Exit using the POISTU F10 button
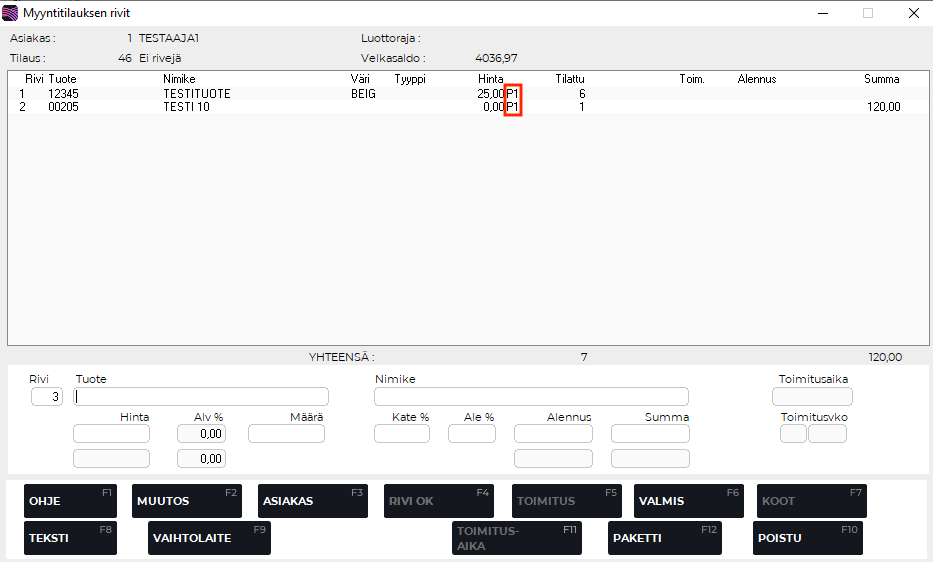 click(807, 538)
